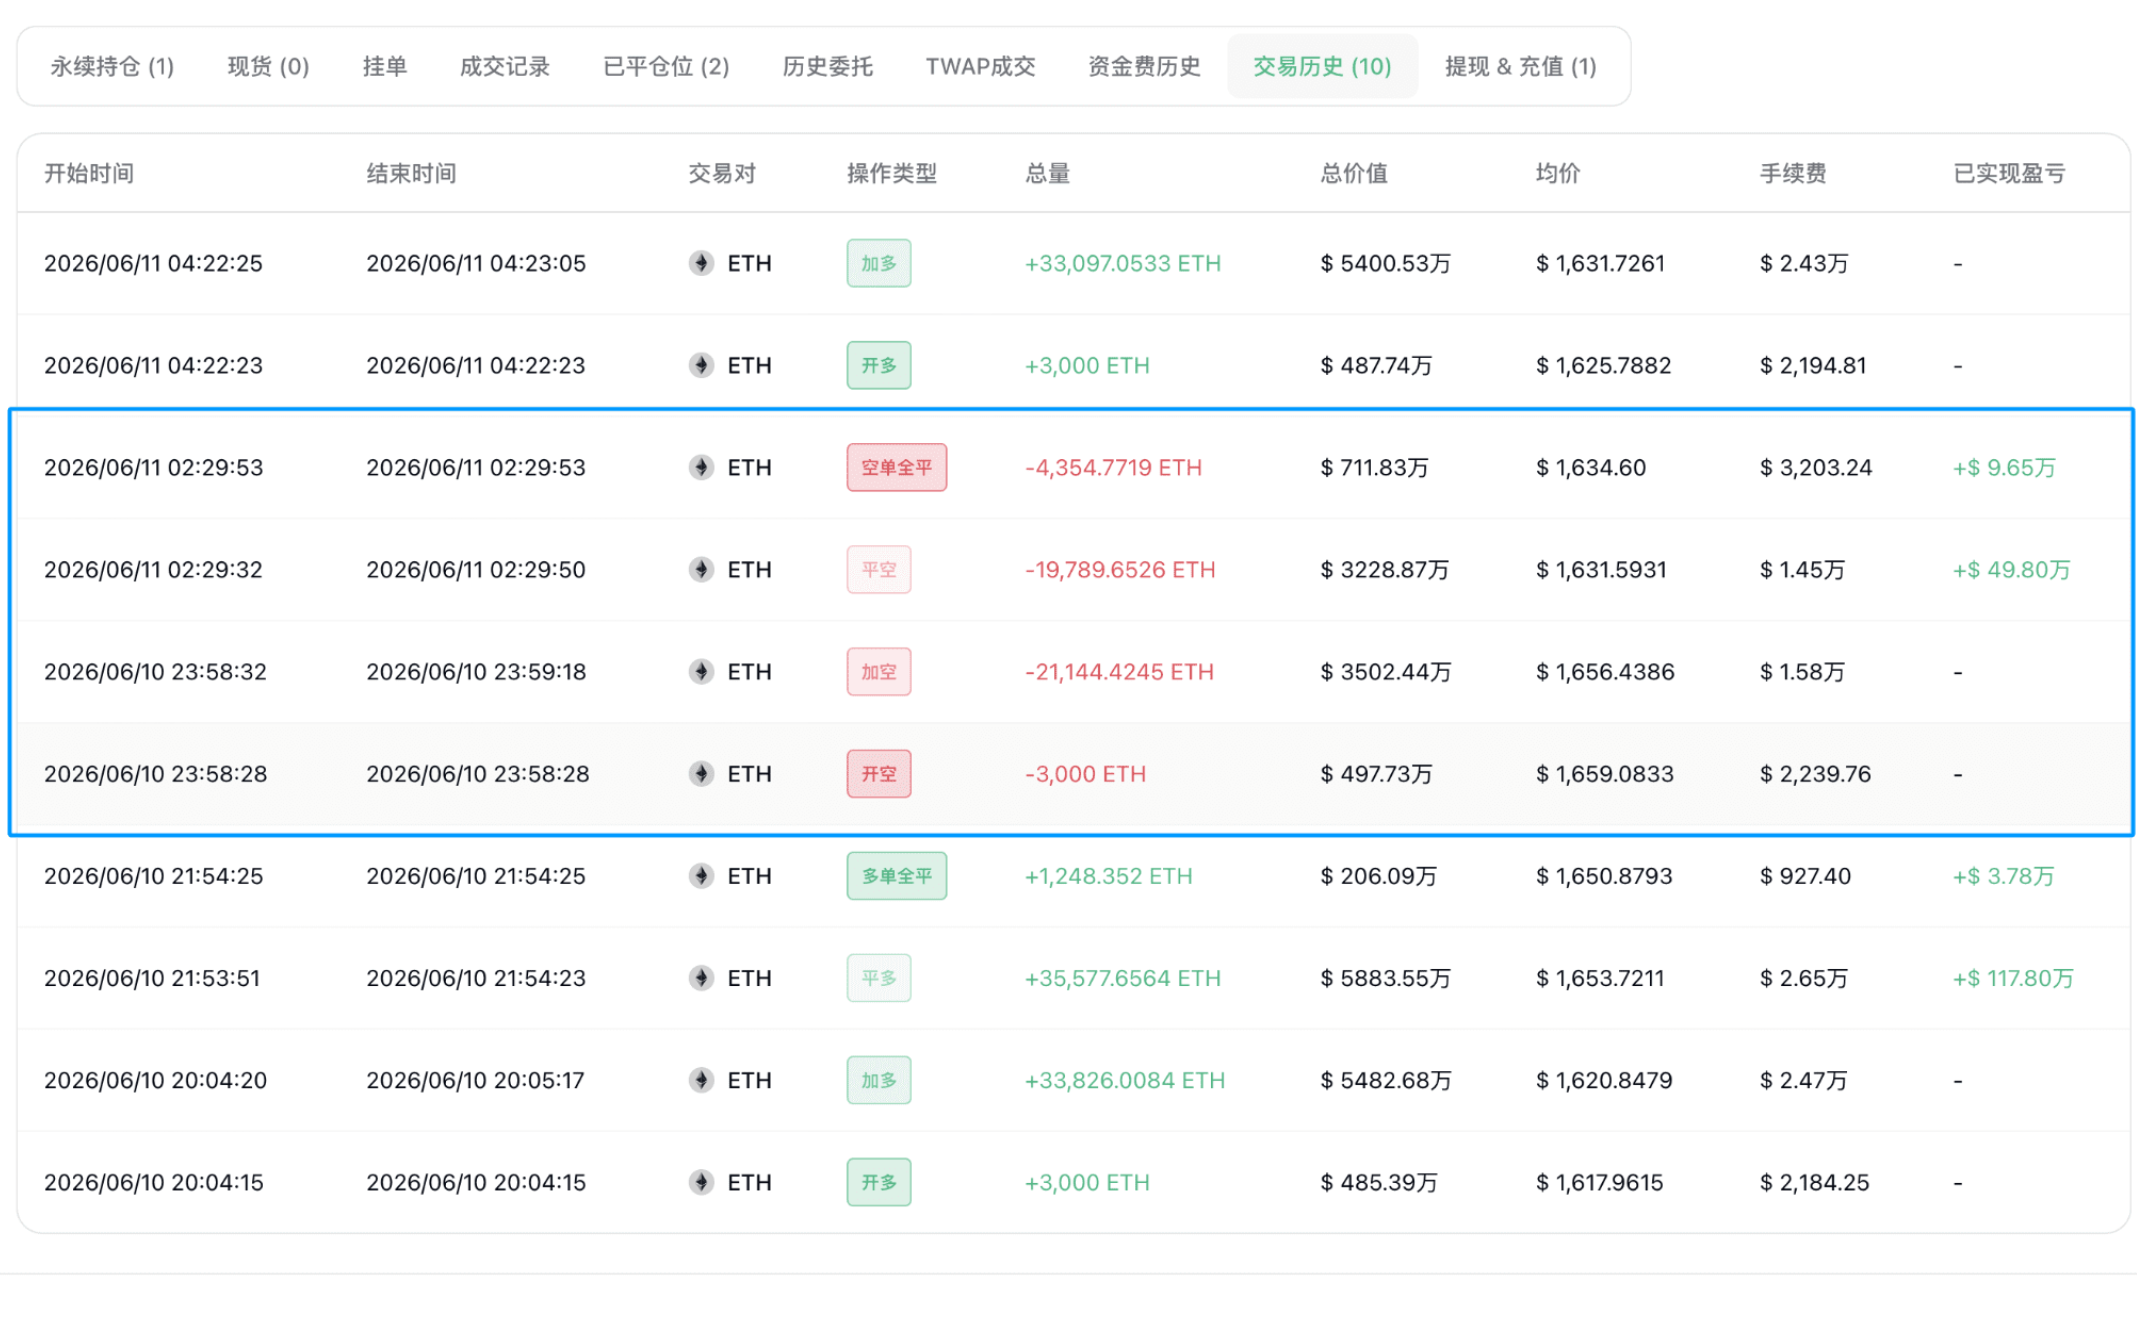Open the 资金费历史 tab
The image size is (2137, 1332).
click(1144, 66)
